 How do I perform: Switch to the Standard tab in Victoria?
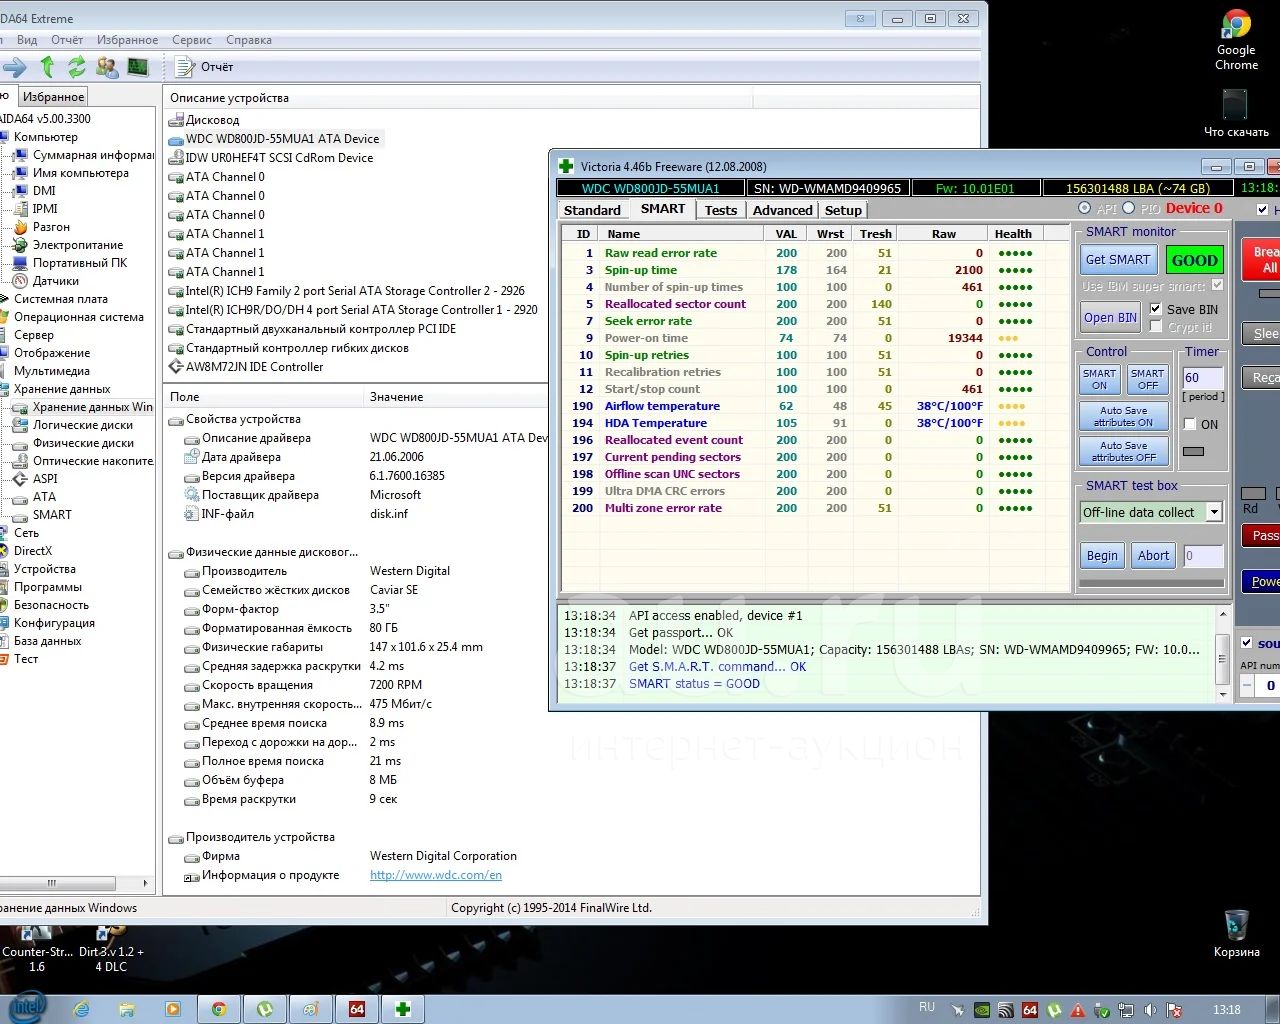[592, 210]
